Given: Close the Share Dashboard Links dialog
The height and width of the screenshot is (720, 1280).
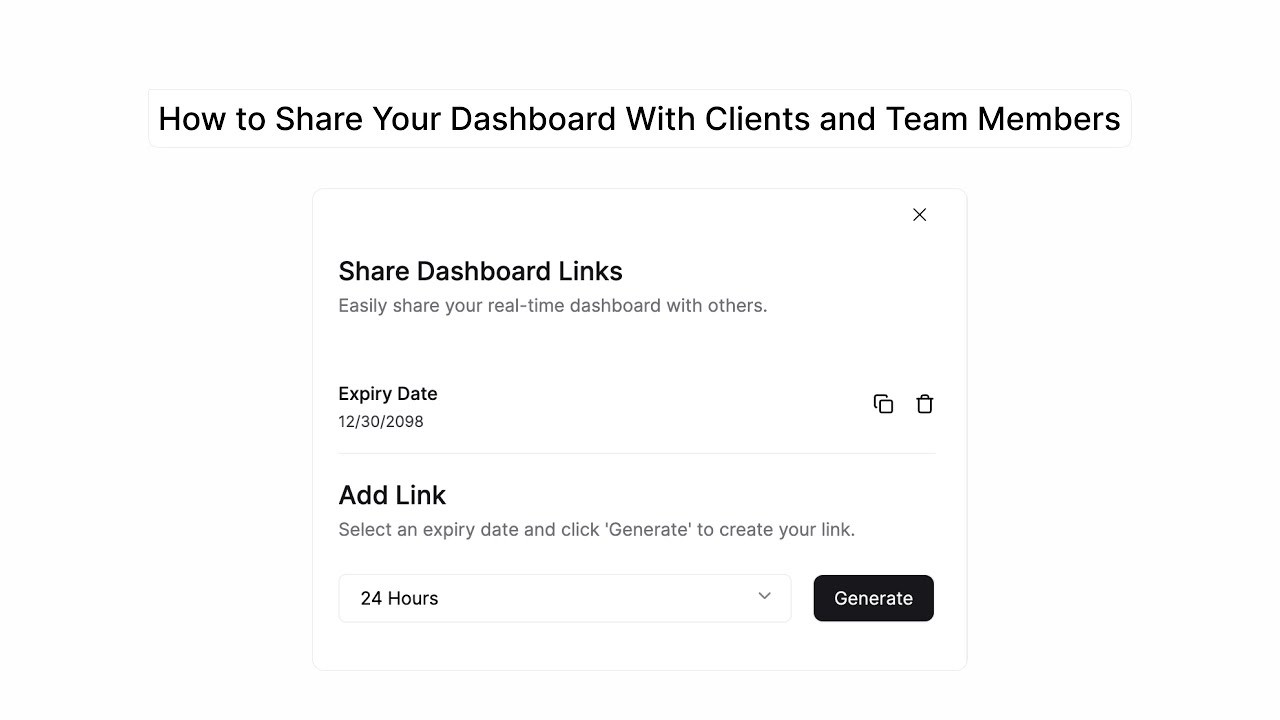Looking at the screenshot, I should tap(920, 215).
